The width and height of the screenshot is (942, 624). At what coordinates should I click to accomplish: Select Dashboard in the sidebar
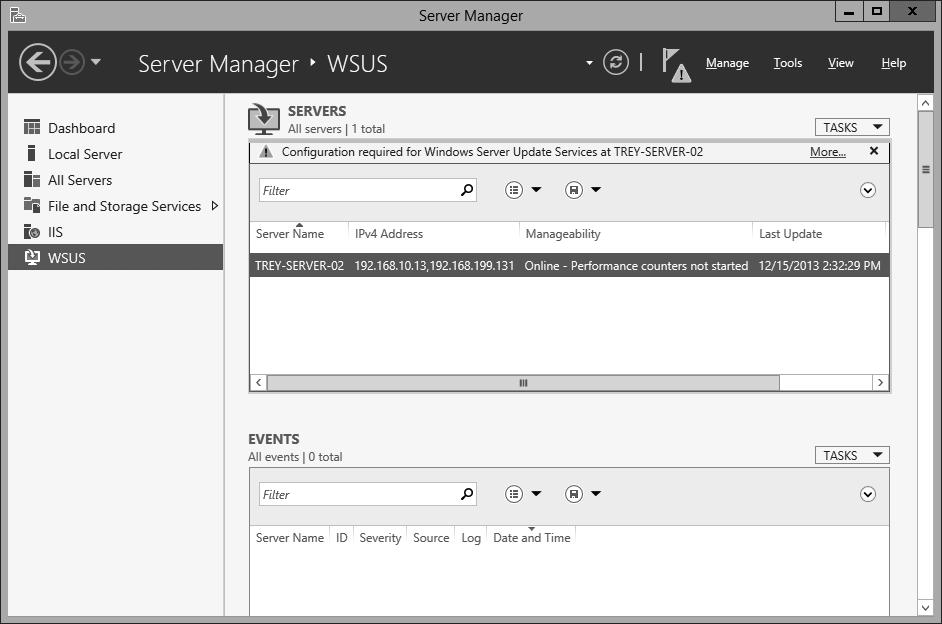click(115, 128)
